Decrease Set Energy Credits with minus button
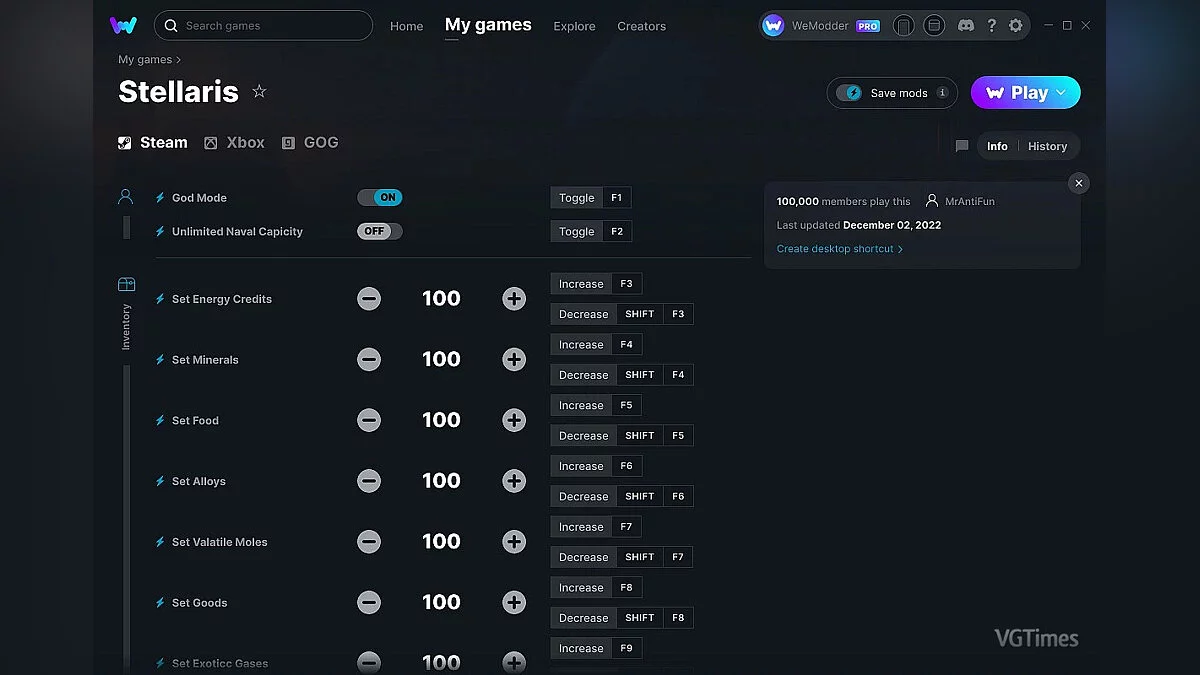1200x675 pixels. (369, 299)
